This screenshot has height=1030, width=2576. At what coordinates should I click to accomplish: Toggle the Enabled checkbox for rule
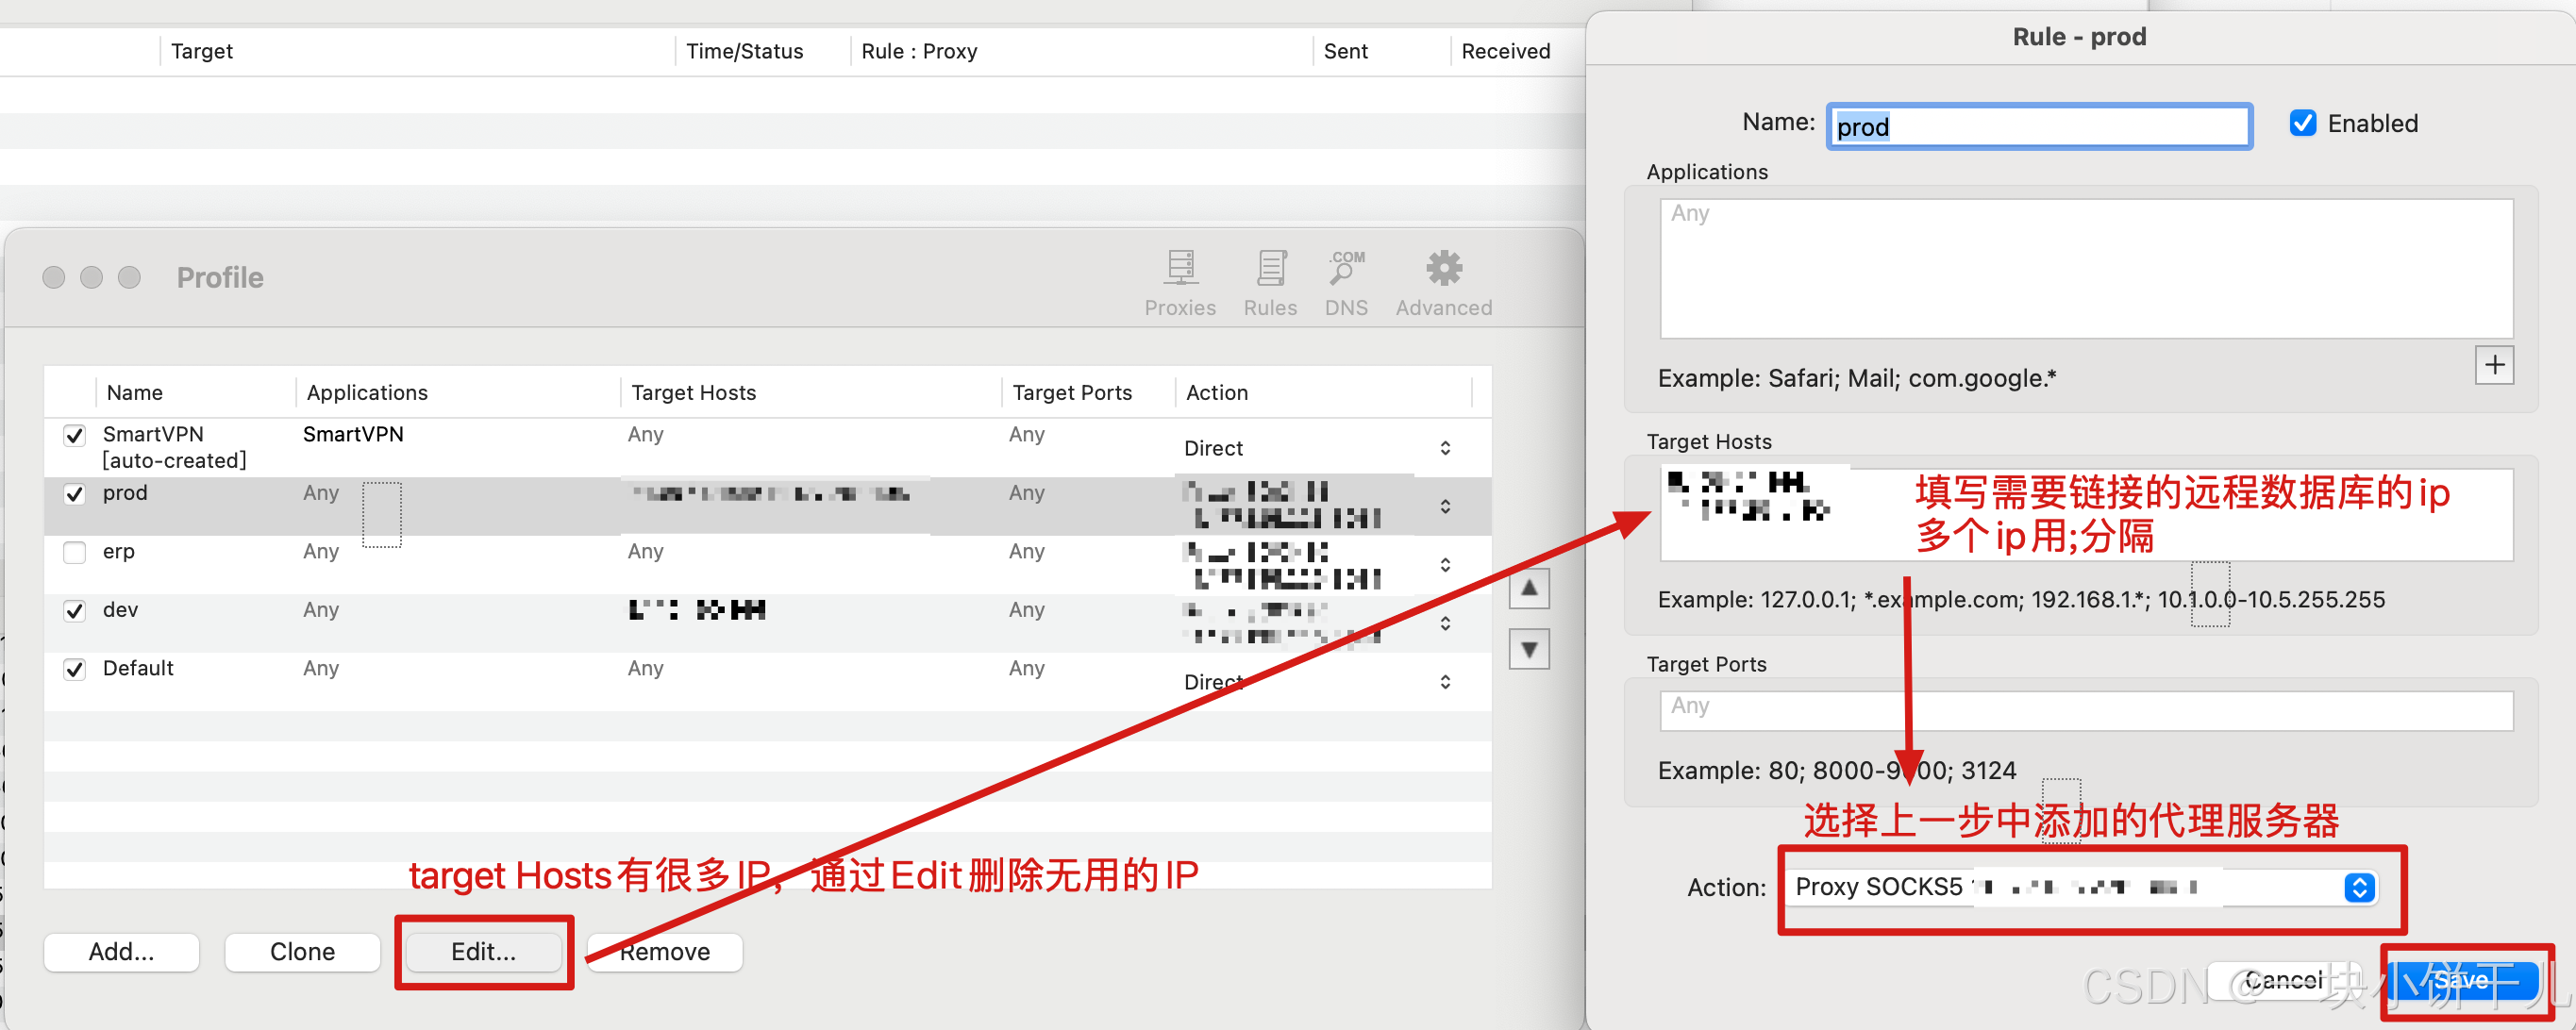coord(2303,123)
